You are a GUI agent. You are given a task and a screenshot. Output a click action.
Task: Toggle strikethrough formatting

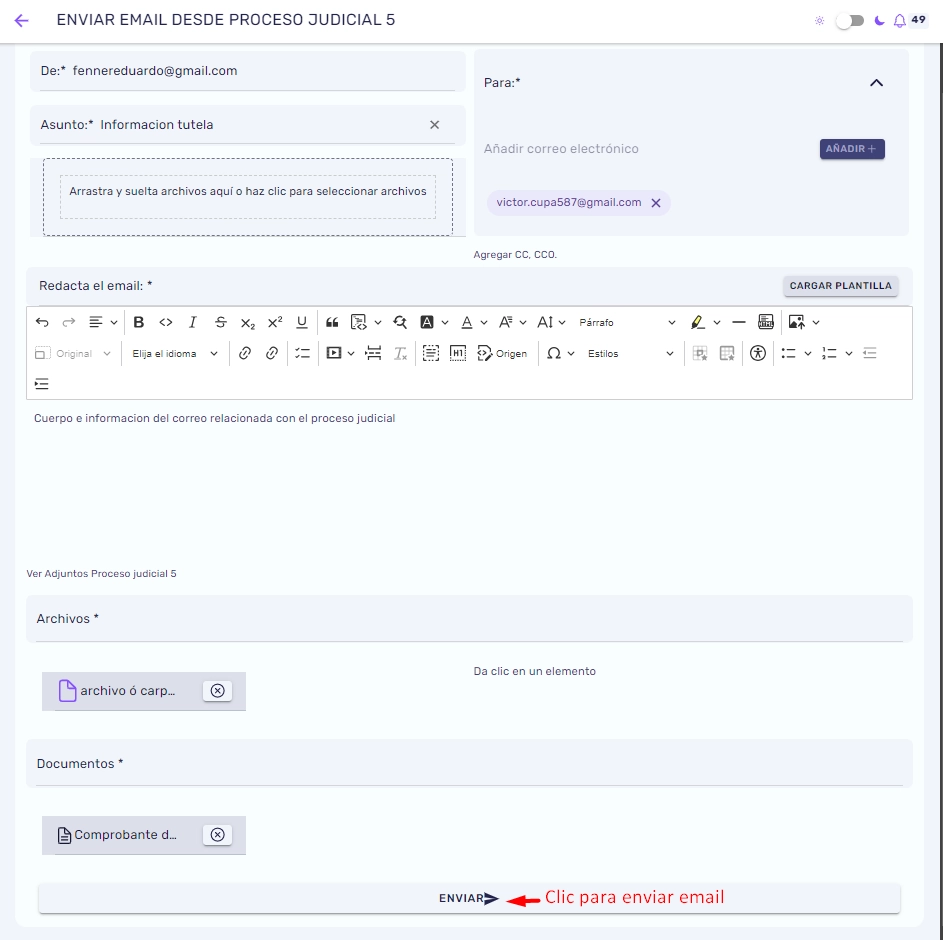tap(220, 322)
